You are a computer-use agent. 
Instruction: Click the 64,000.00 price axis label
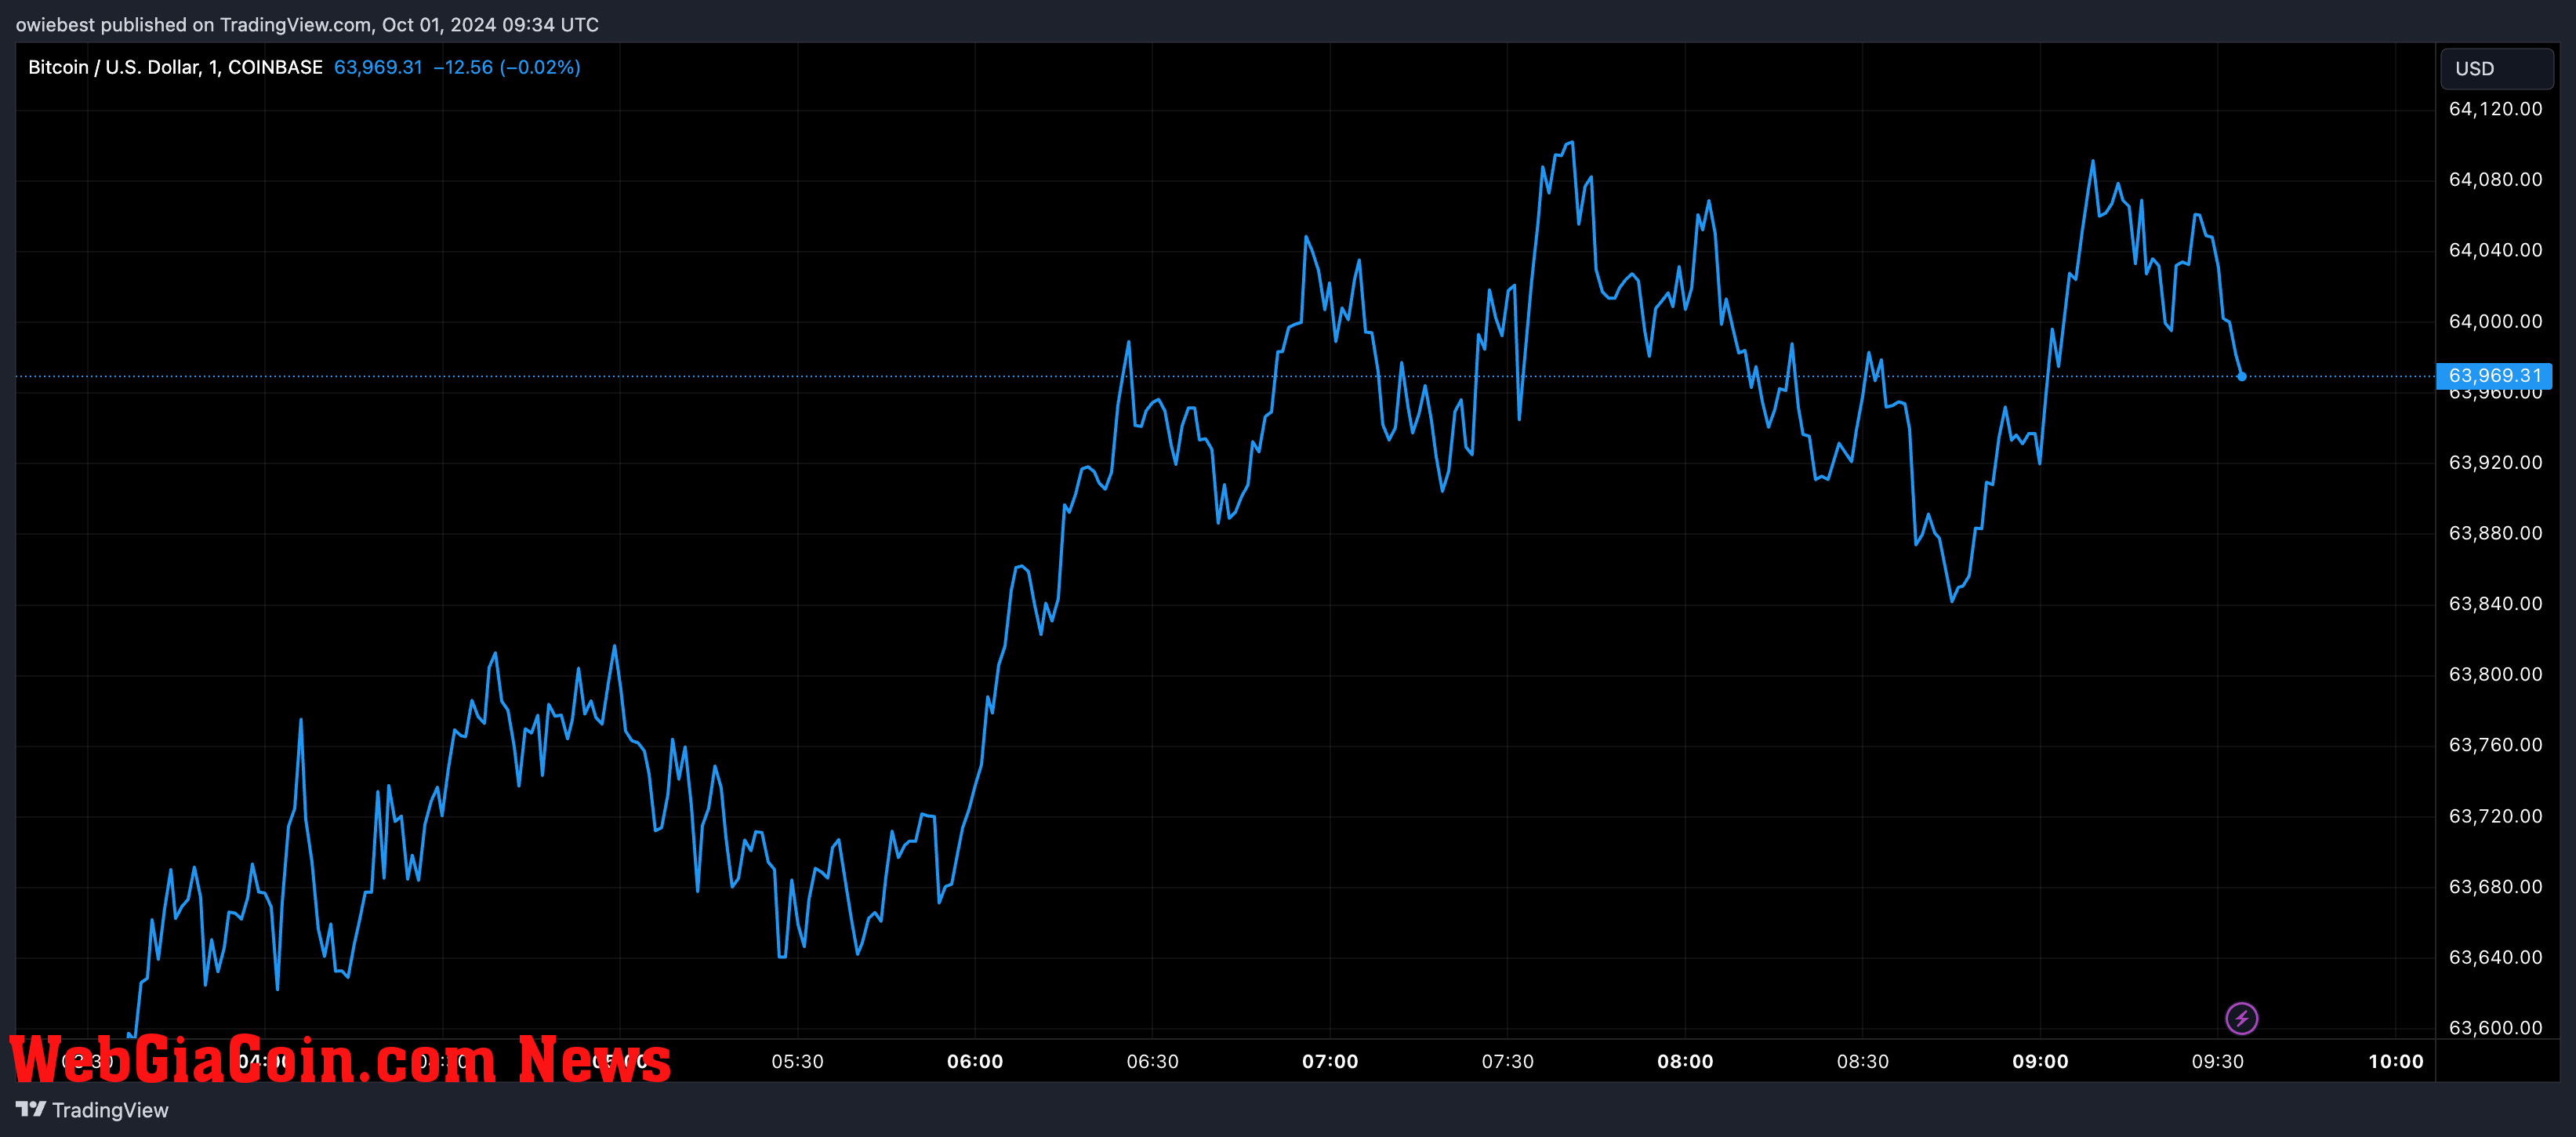(x=2495, y=321)
